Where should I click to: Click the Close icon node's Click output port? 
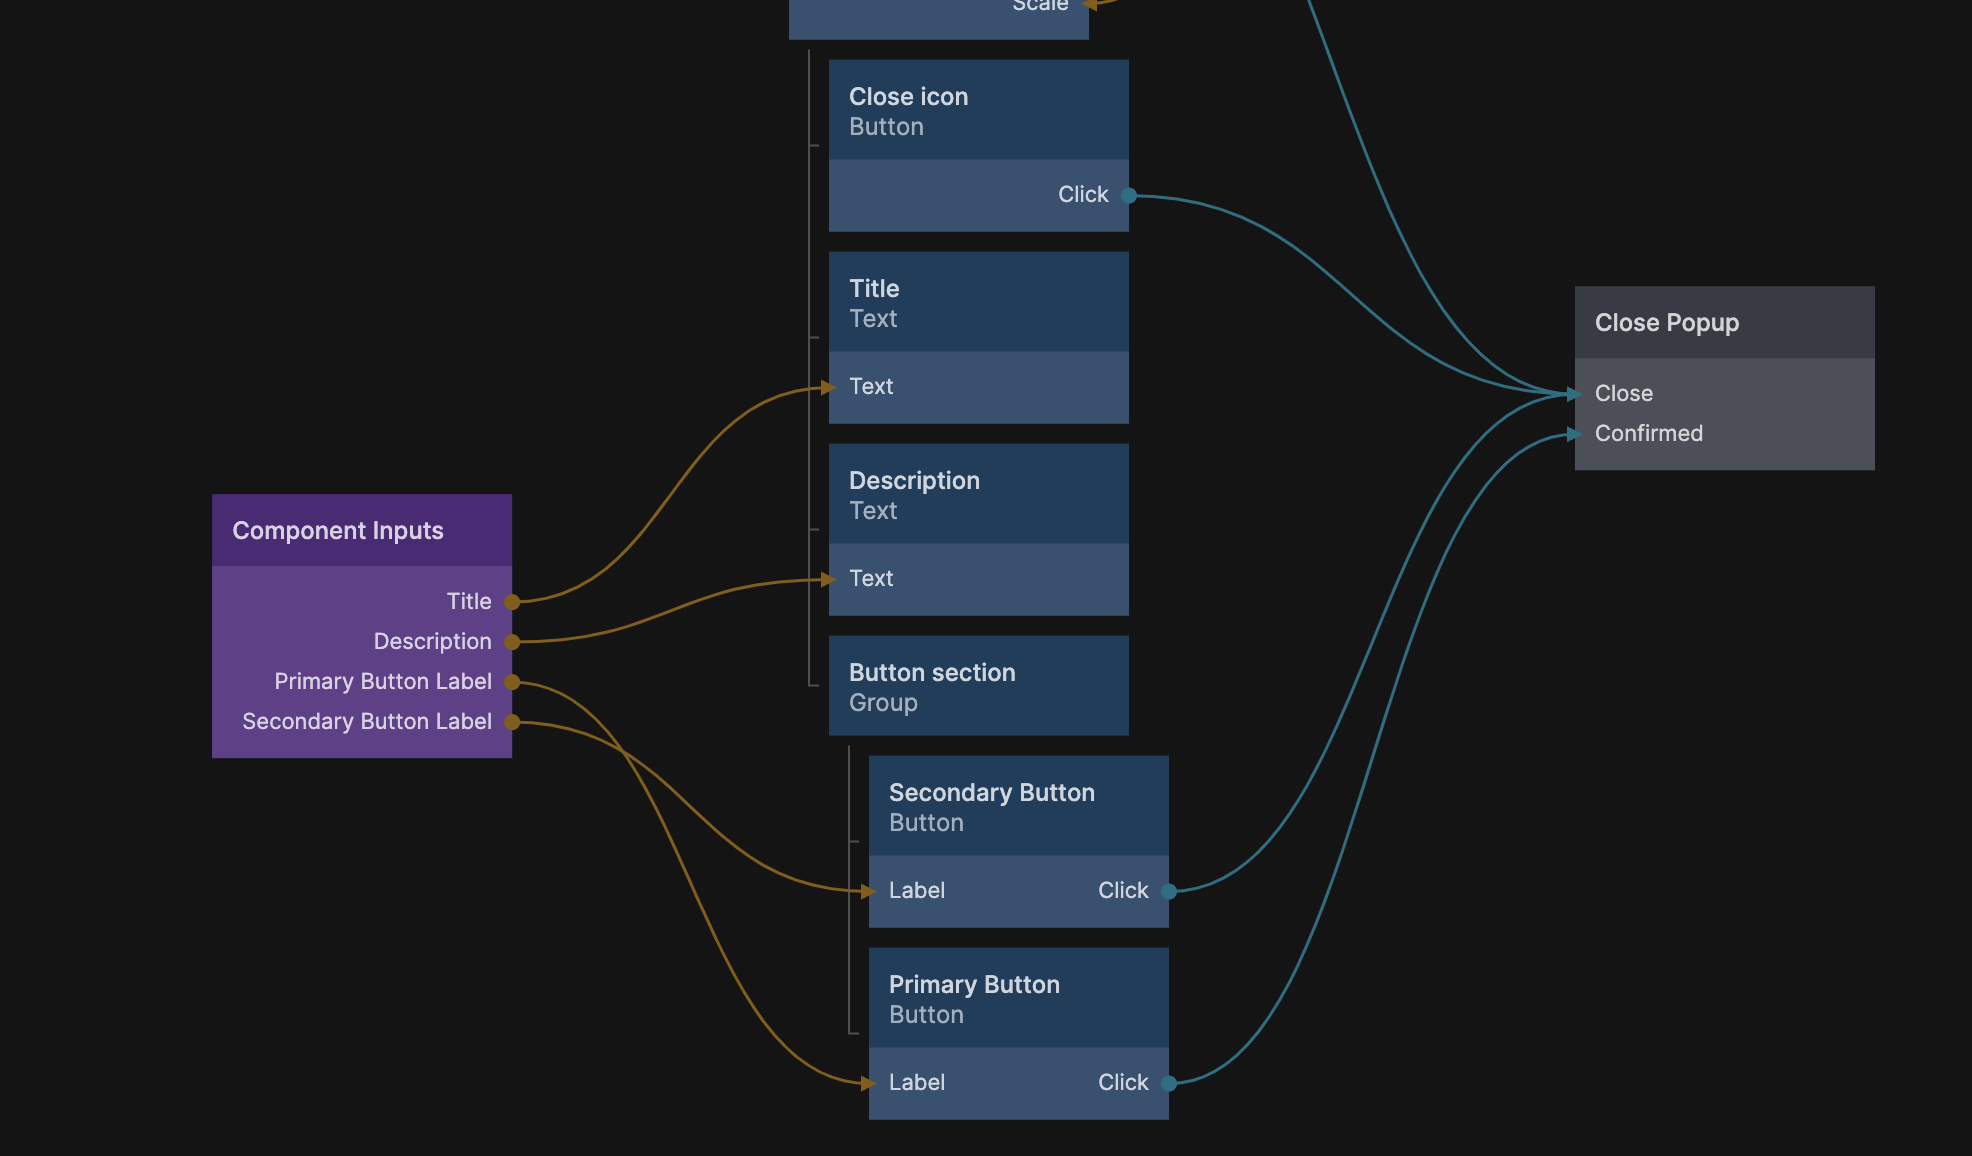1128,195
